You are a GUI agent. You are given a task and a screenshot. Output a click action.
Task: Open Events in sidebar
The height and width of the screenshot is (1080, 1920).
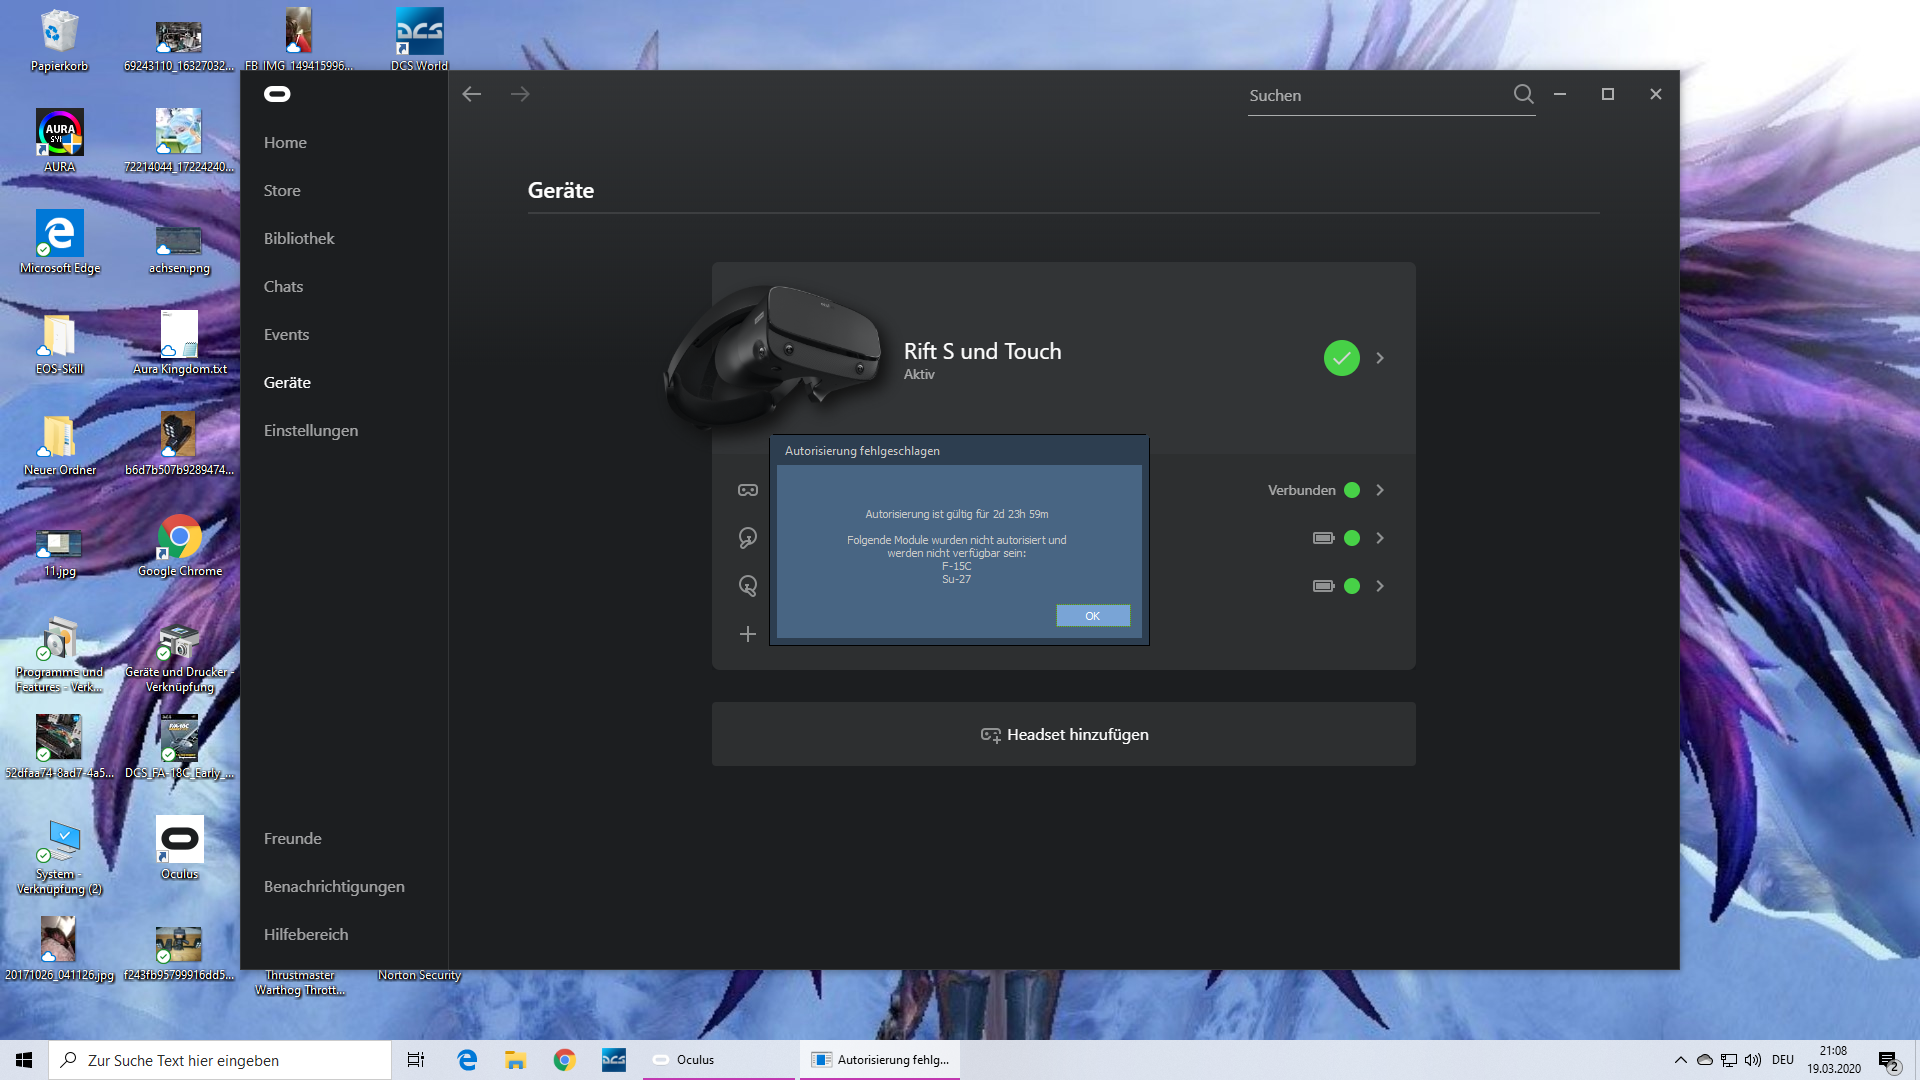click(x=286, y=335)
